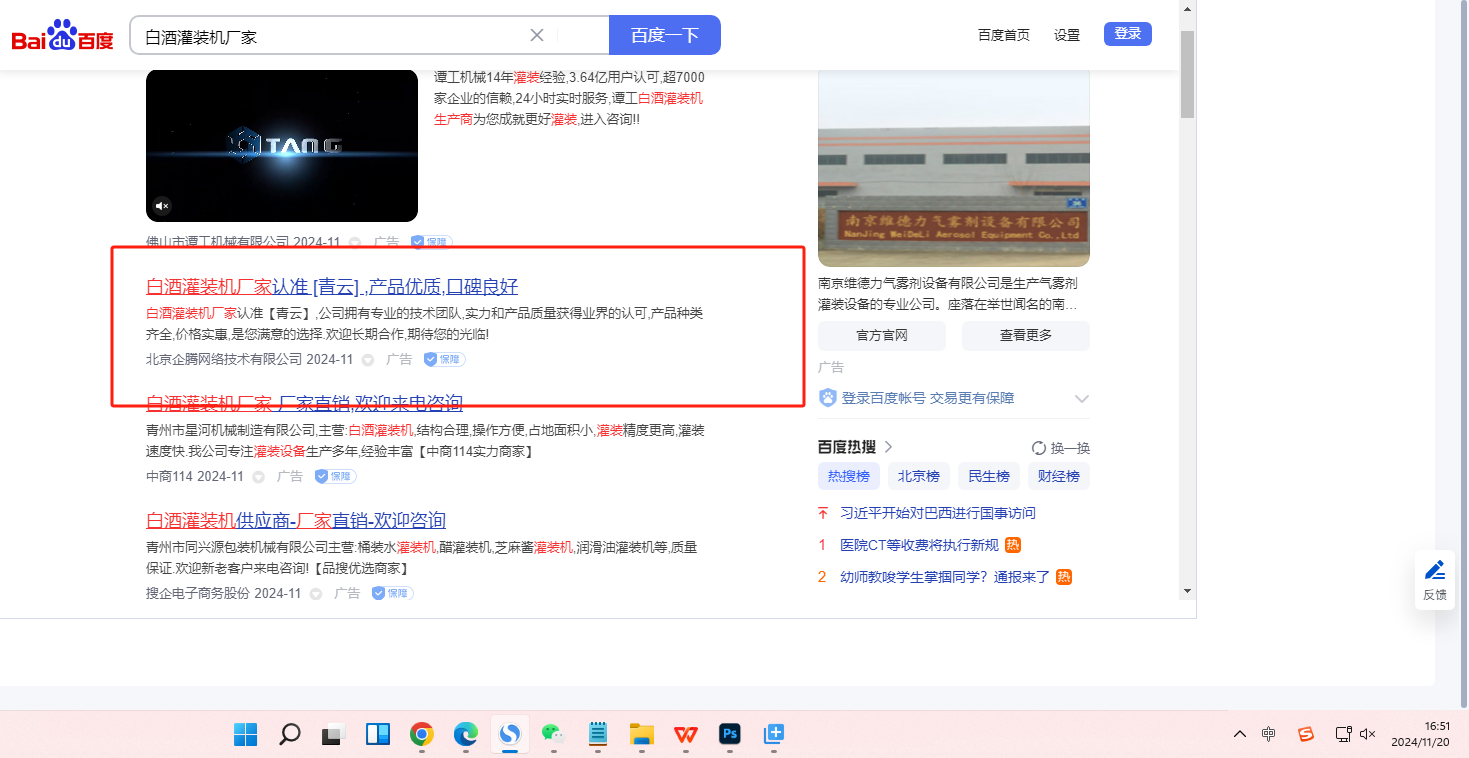Open the 反馈 feedback icon
The image size is (1469, 758).
pos(1435,579)
